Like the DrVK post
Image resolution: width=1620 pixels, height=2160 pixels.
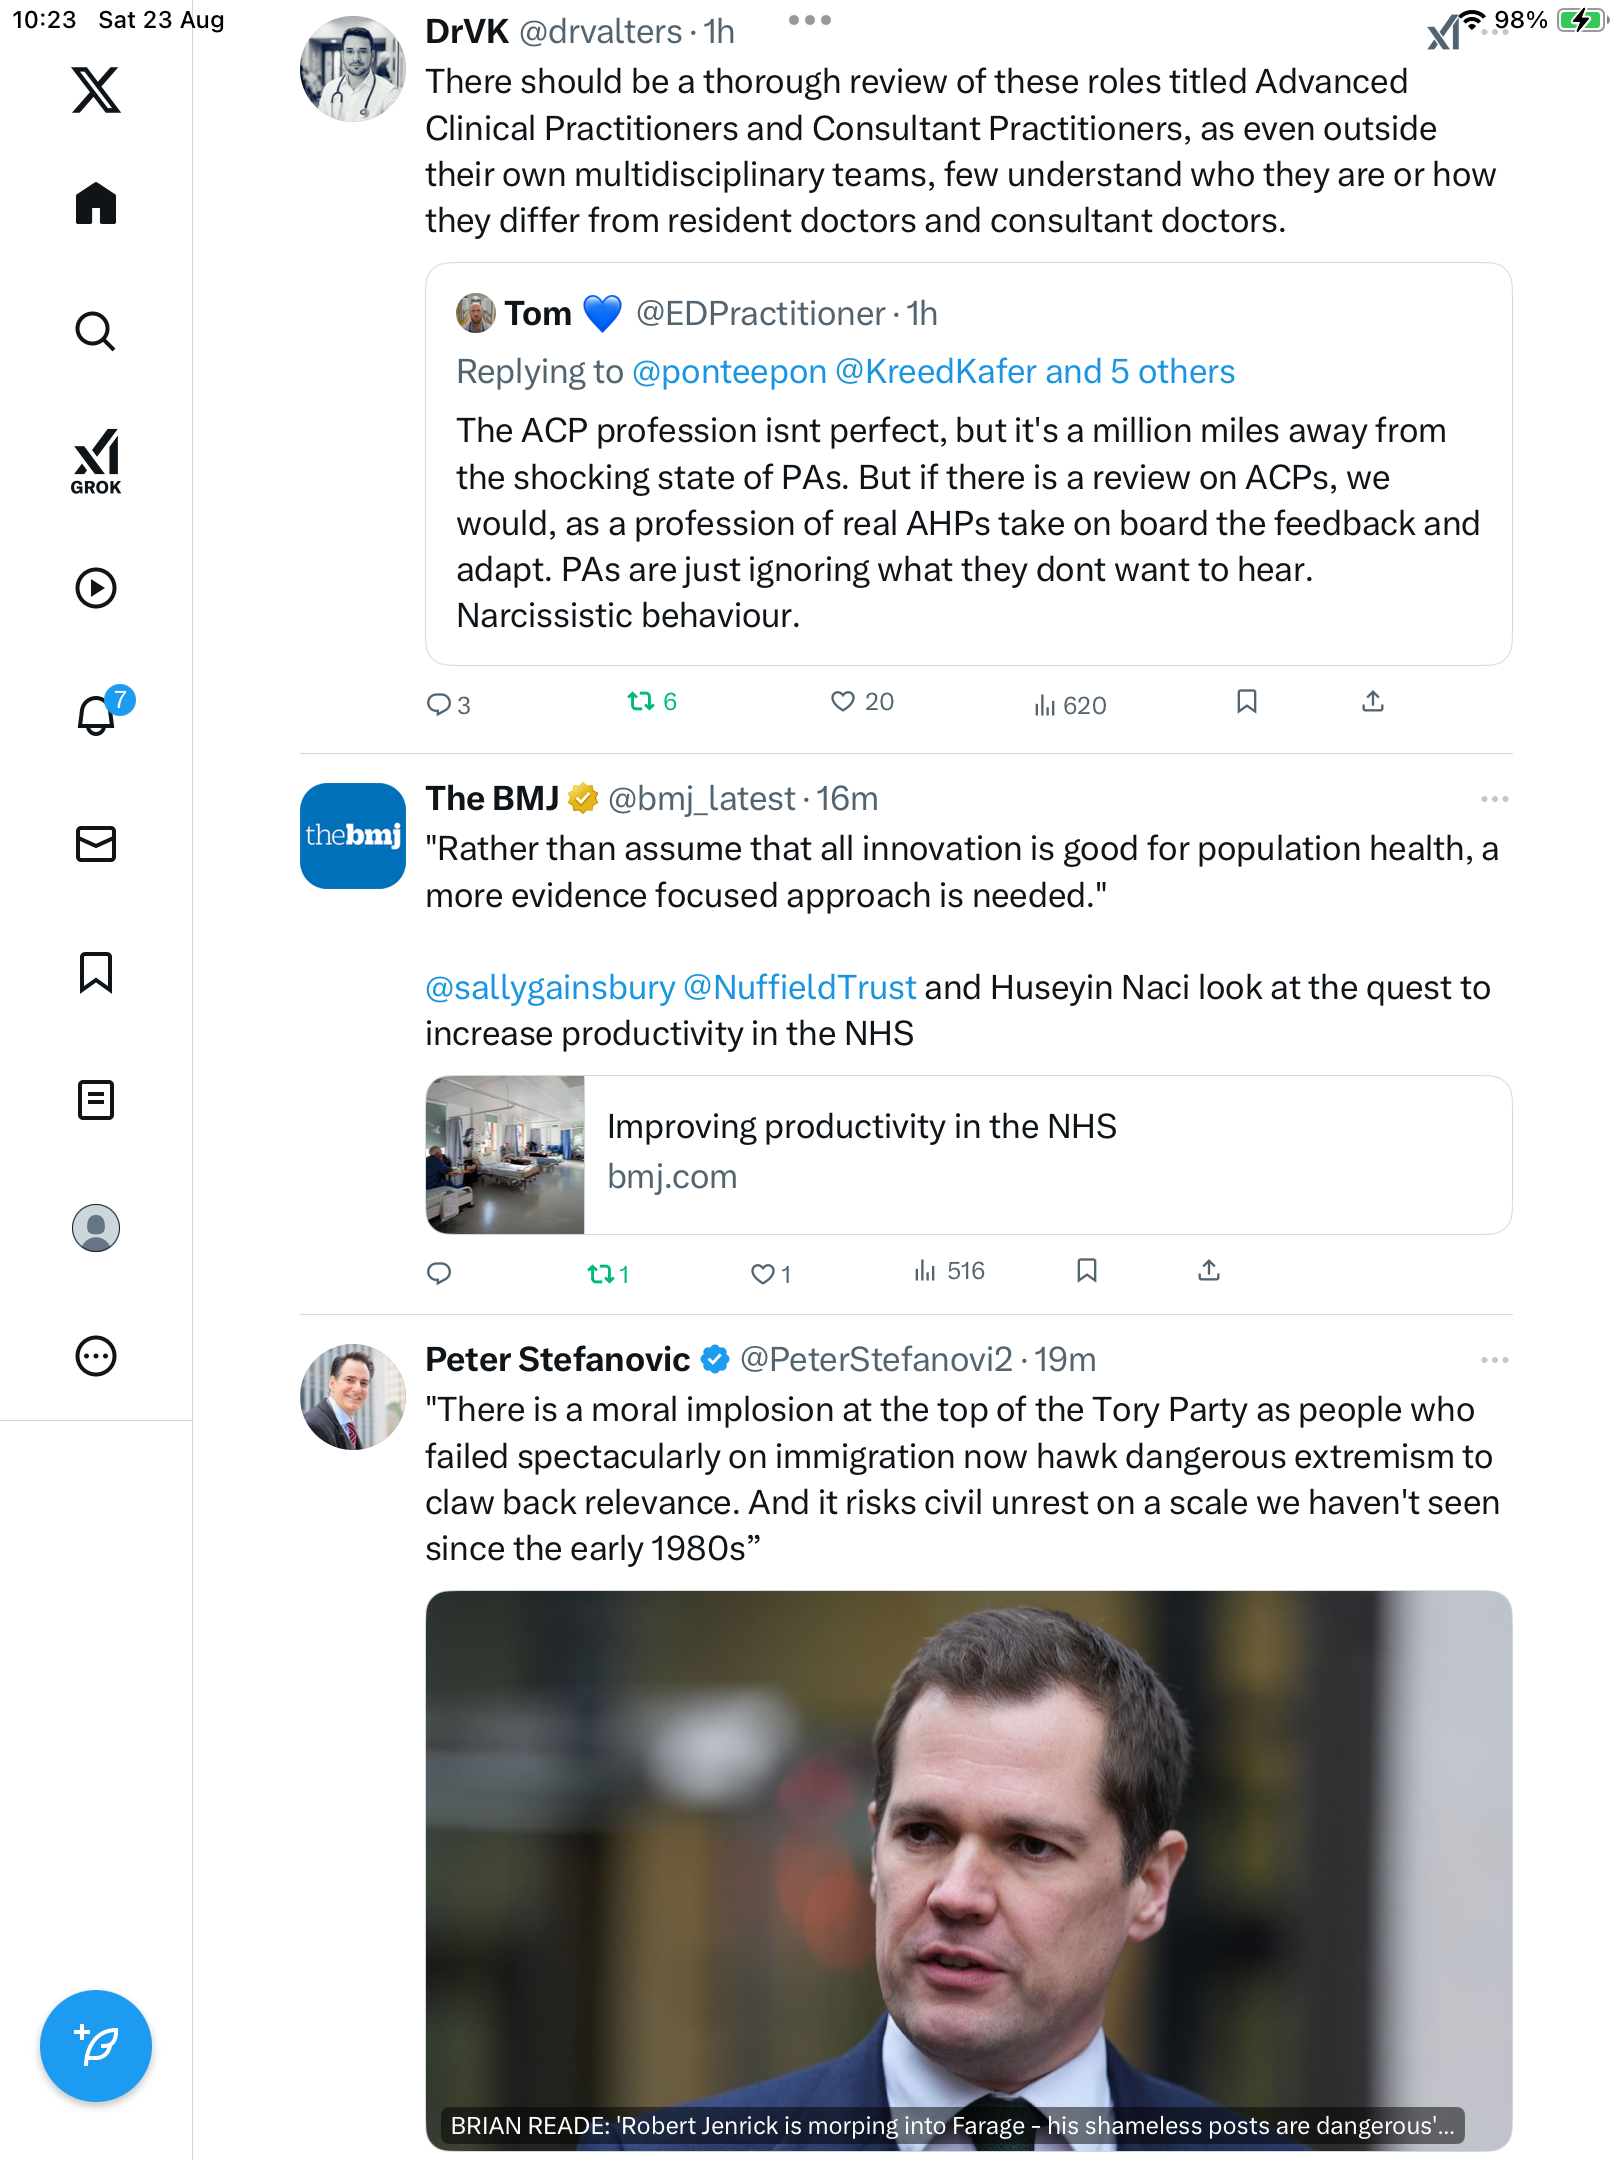click(x=843, y=702)
